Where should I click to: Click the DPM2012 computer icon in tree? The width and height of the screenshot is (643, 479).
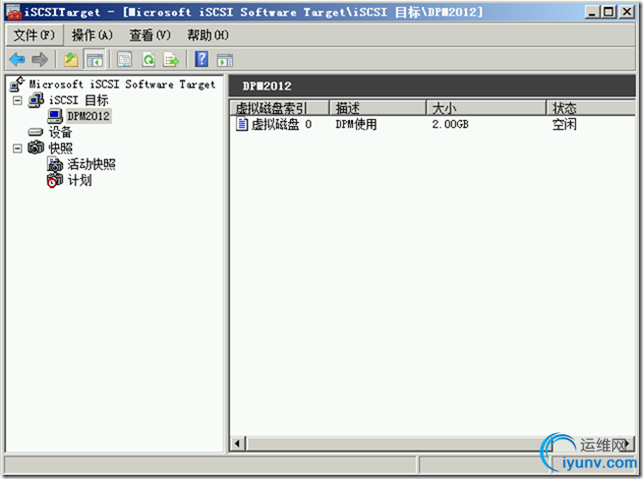point(55,116)
